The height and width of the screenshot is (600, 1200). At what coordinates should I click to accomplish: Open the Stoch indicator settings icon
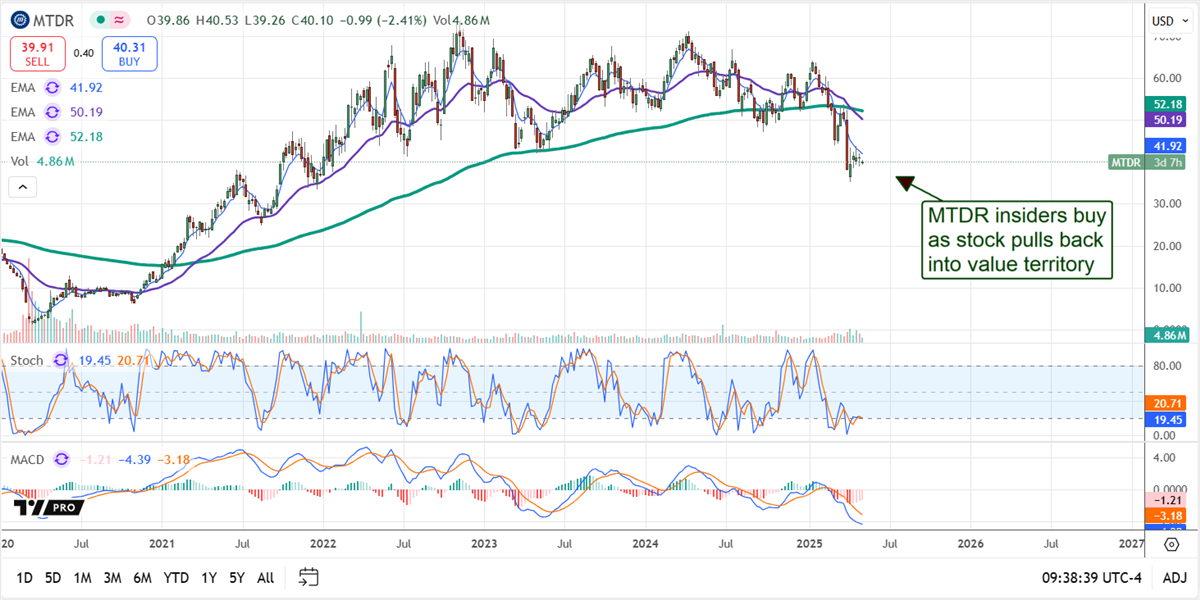pos(58,360)
